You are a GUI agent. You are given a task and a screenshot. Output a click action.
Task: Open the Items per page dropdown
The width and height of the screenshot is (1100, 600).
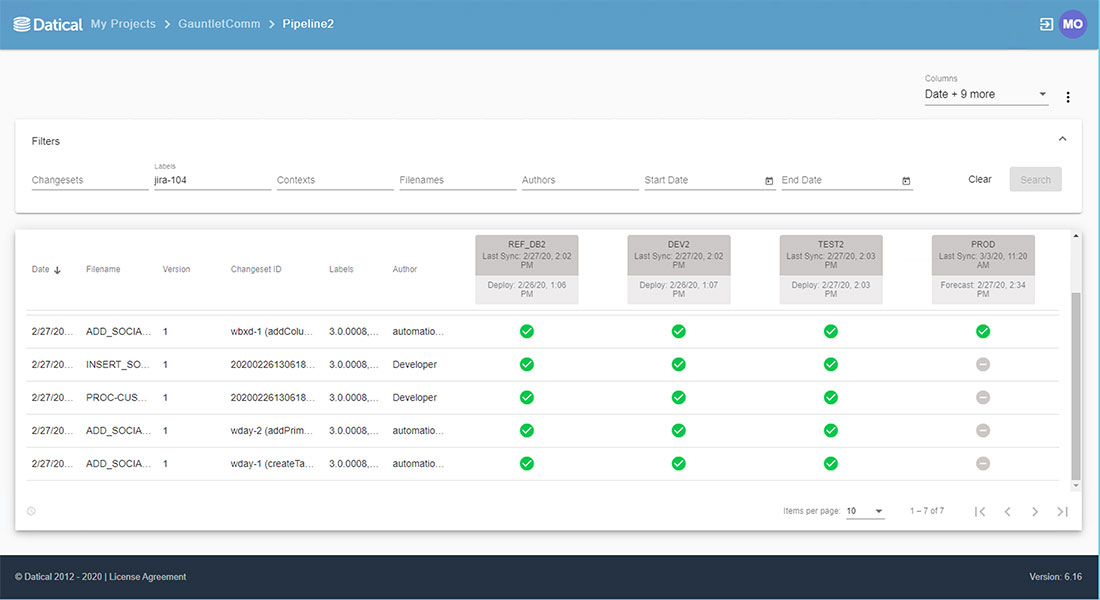(x=864, y=510)
